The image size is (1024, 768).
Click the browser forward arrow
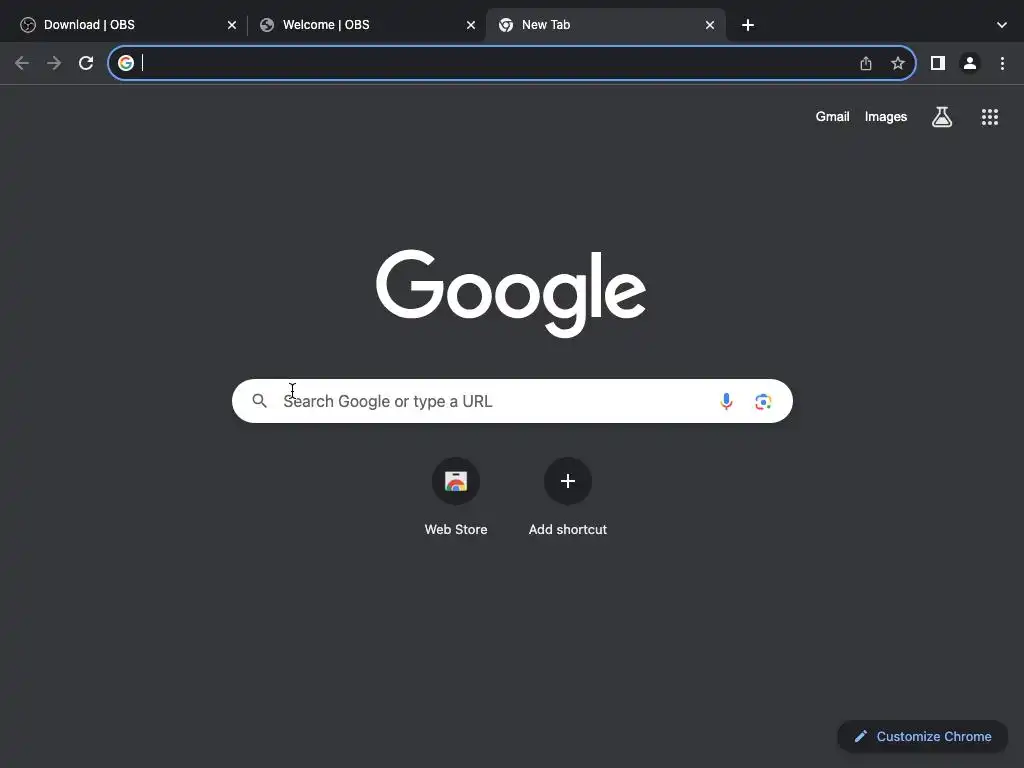coord(54,63)
